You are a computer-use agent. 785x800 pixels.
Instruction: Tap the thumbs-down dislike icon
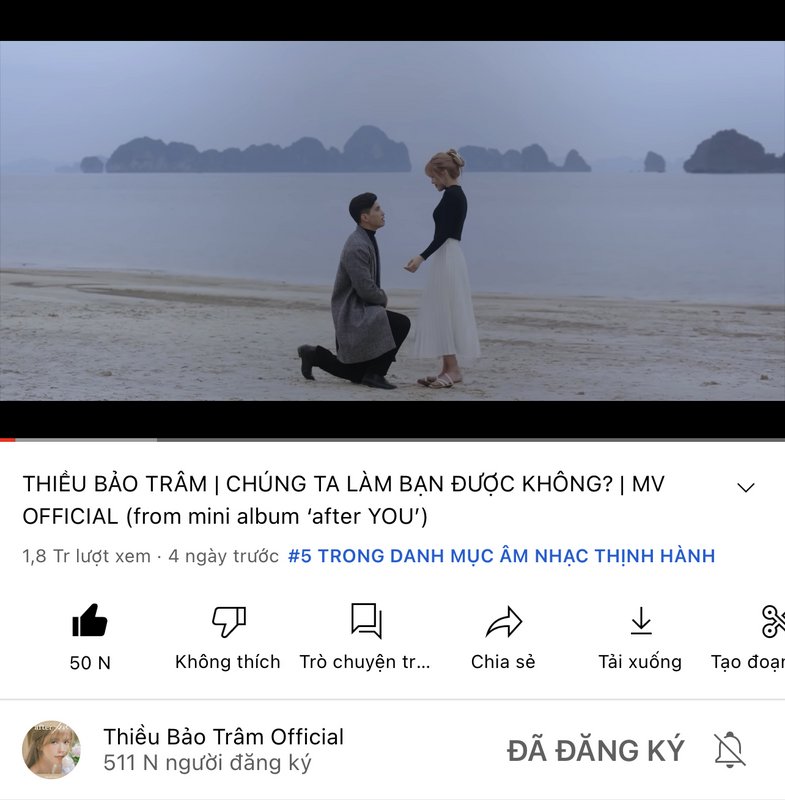tap(229, 621)
